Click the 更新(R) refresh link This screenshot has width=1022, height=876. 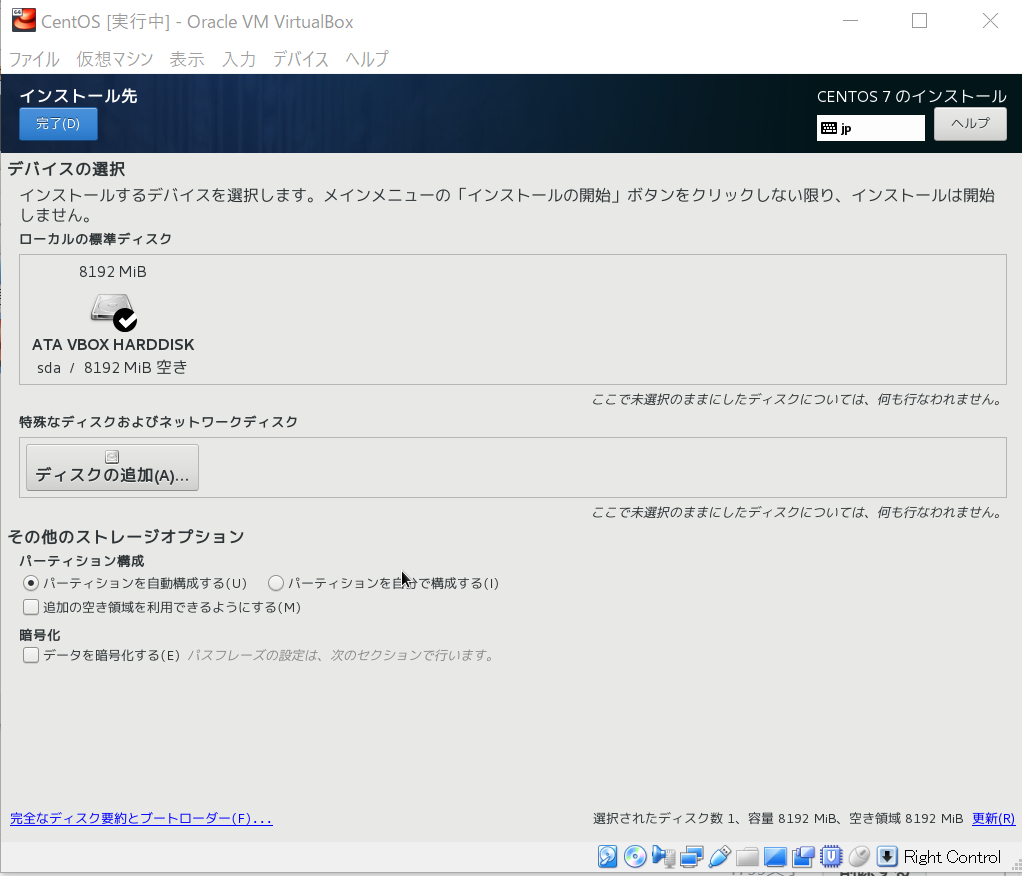[x=993, y=819]
